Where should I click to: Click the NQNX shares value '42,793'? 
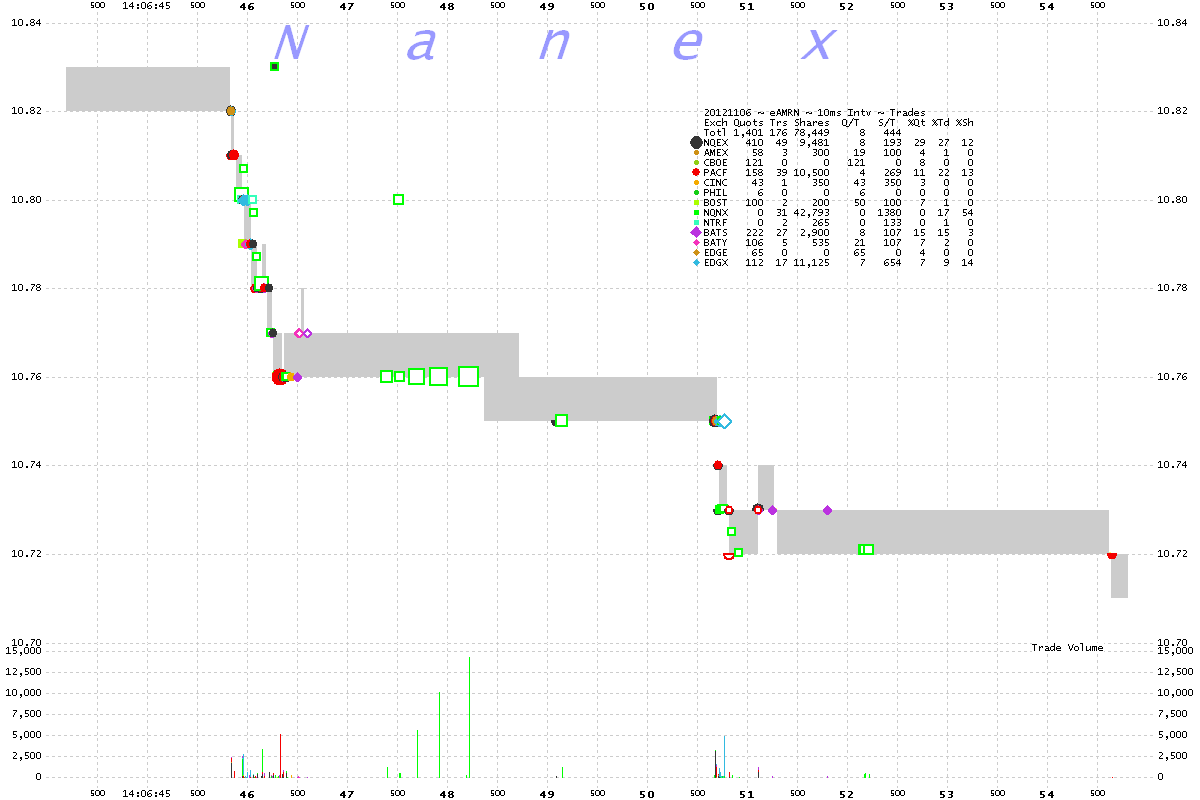tap(810, 212)
